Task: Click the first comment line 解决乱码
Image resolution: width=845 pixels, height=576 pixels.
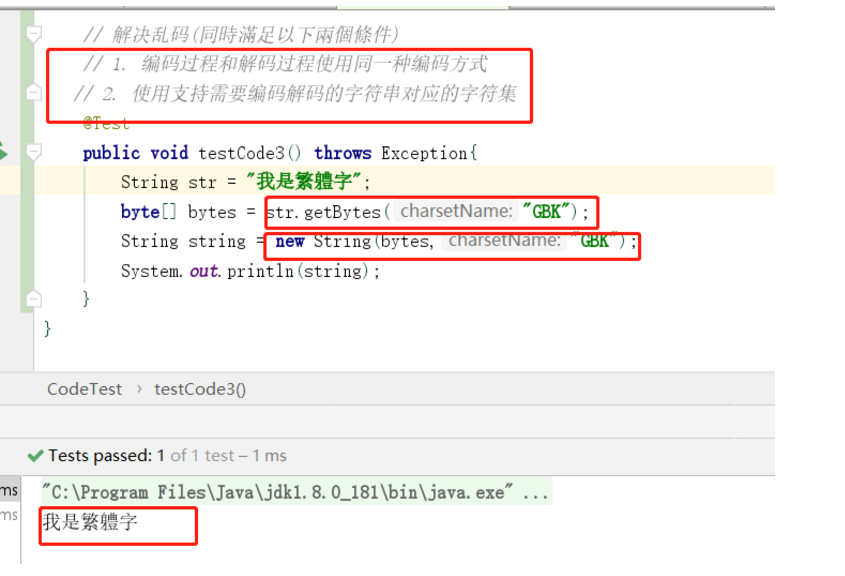Action: pos(241,35)
